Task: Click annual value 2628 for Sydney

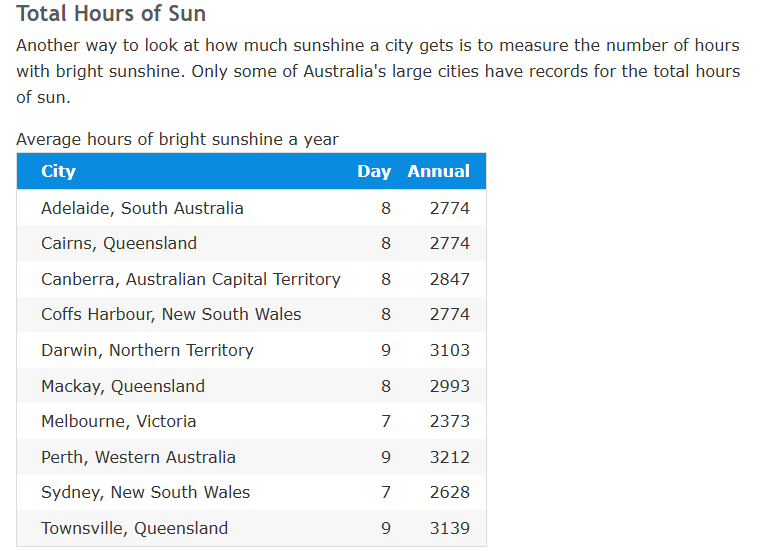Action: tap(449, 492)
